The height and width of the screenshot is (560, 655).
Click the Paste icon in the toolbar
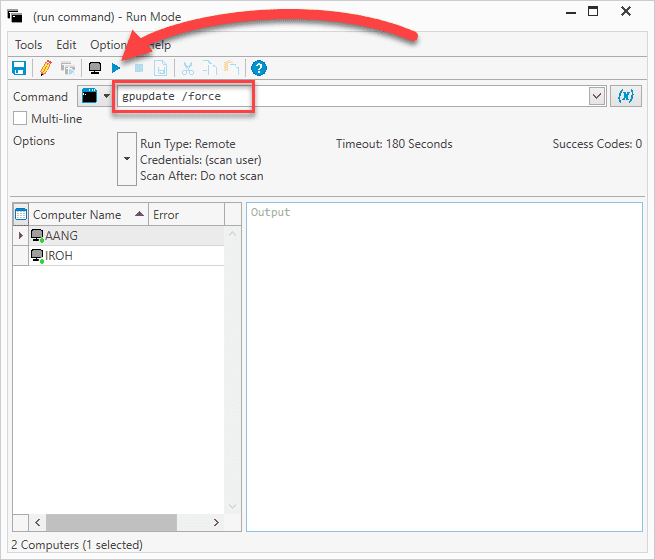pos(232,68)
